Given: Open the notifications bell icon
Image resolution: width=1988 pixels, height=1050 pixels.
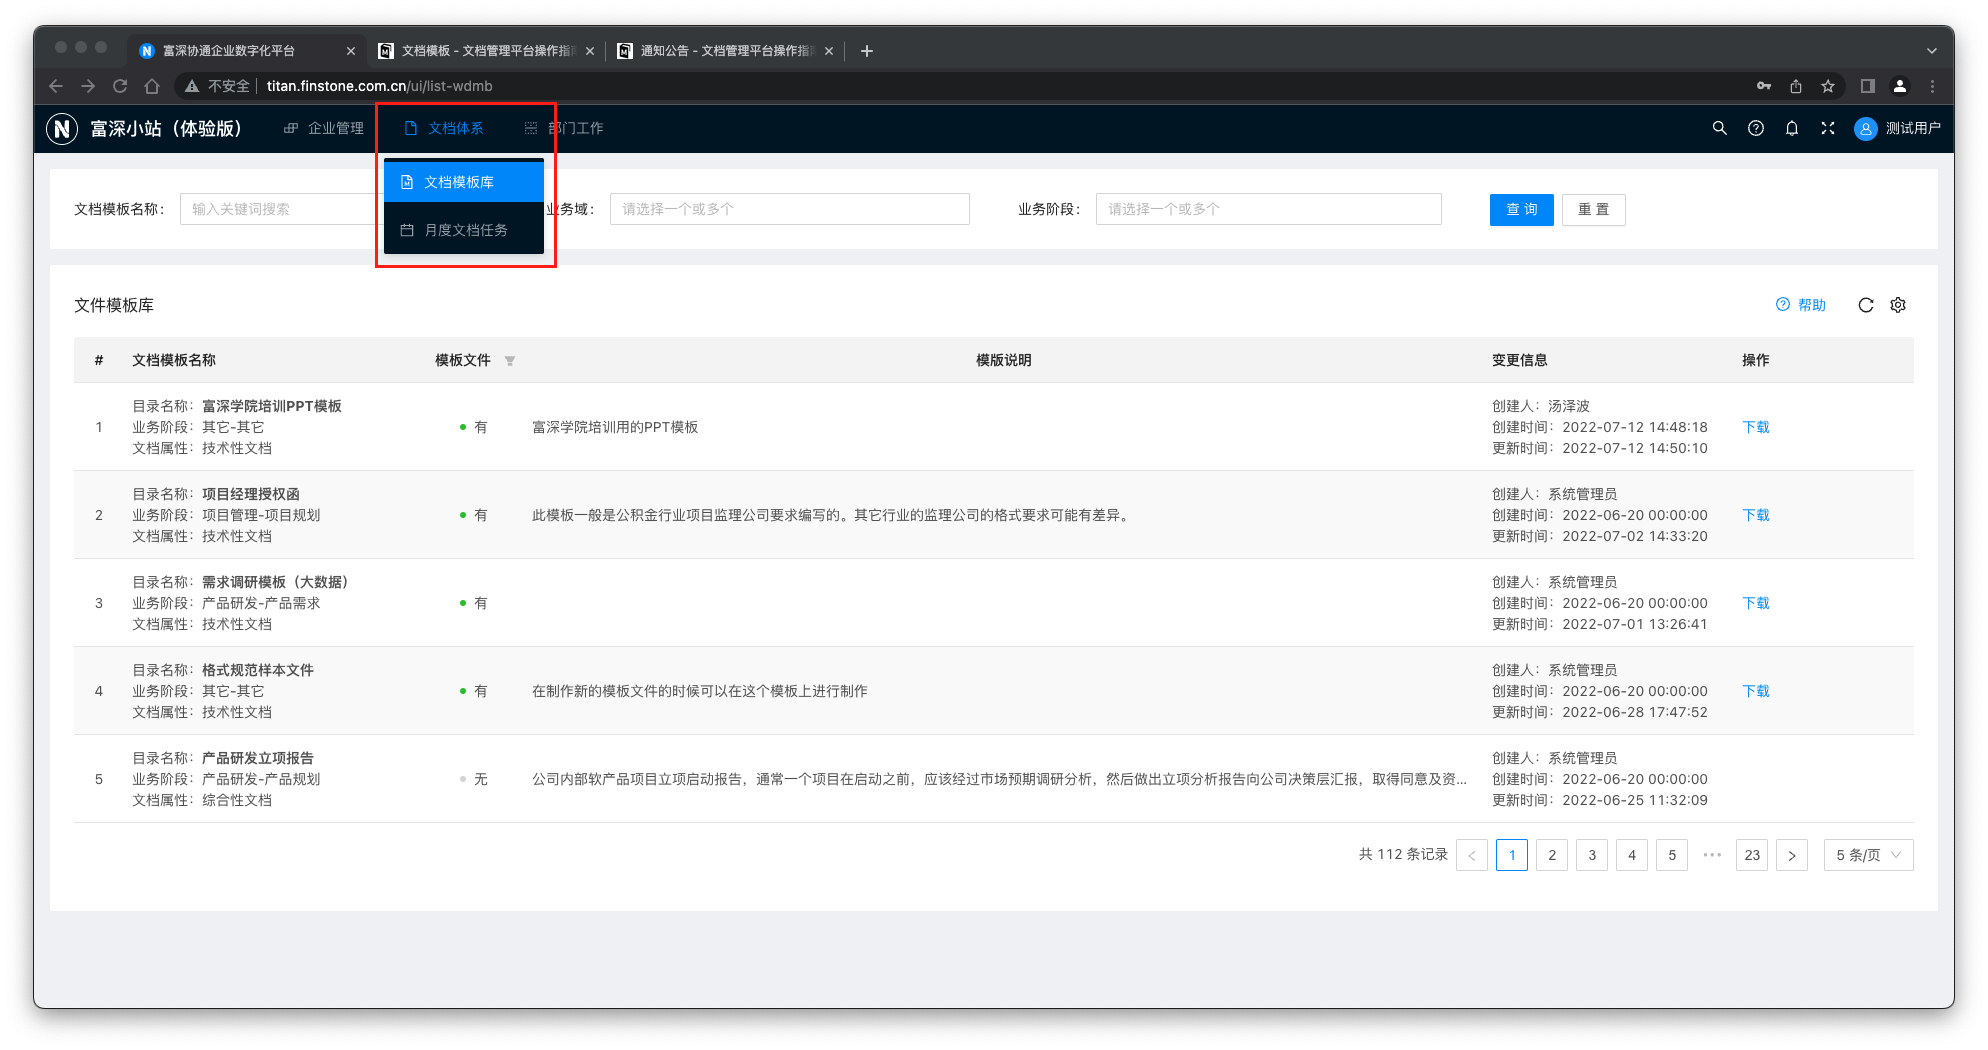Looking at the screenshot, I should click(x=1791, y=128).
